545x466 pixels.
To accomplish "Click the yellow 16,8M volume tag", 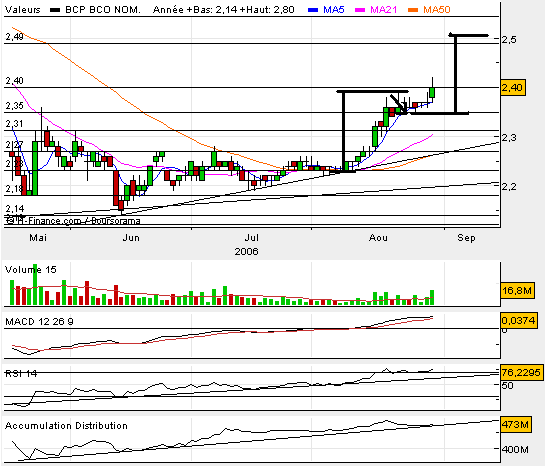I will pyautogui.click(x=517, y=291).
